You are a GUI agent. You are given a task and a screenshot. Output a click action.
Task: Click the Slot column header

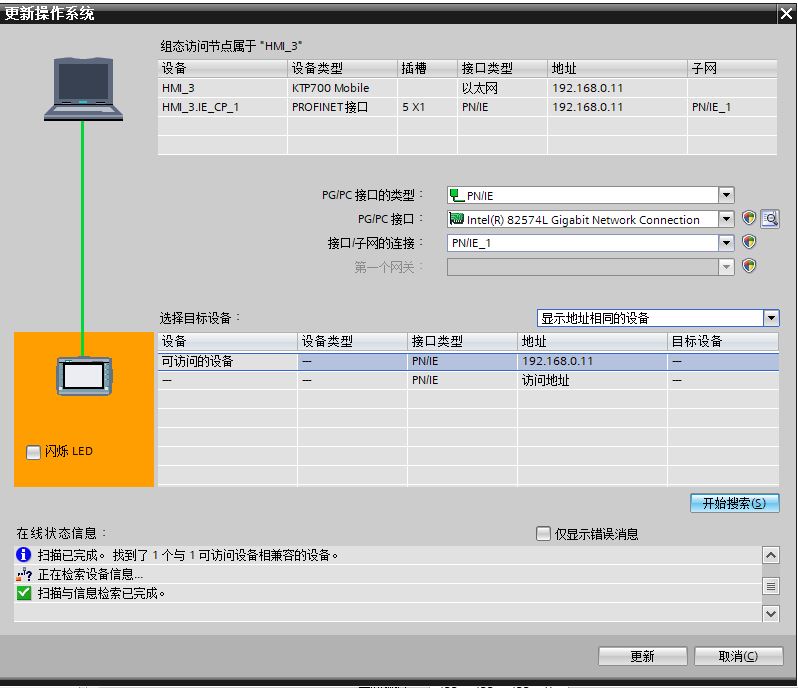pos(427,68)
